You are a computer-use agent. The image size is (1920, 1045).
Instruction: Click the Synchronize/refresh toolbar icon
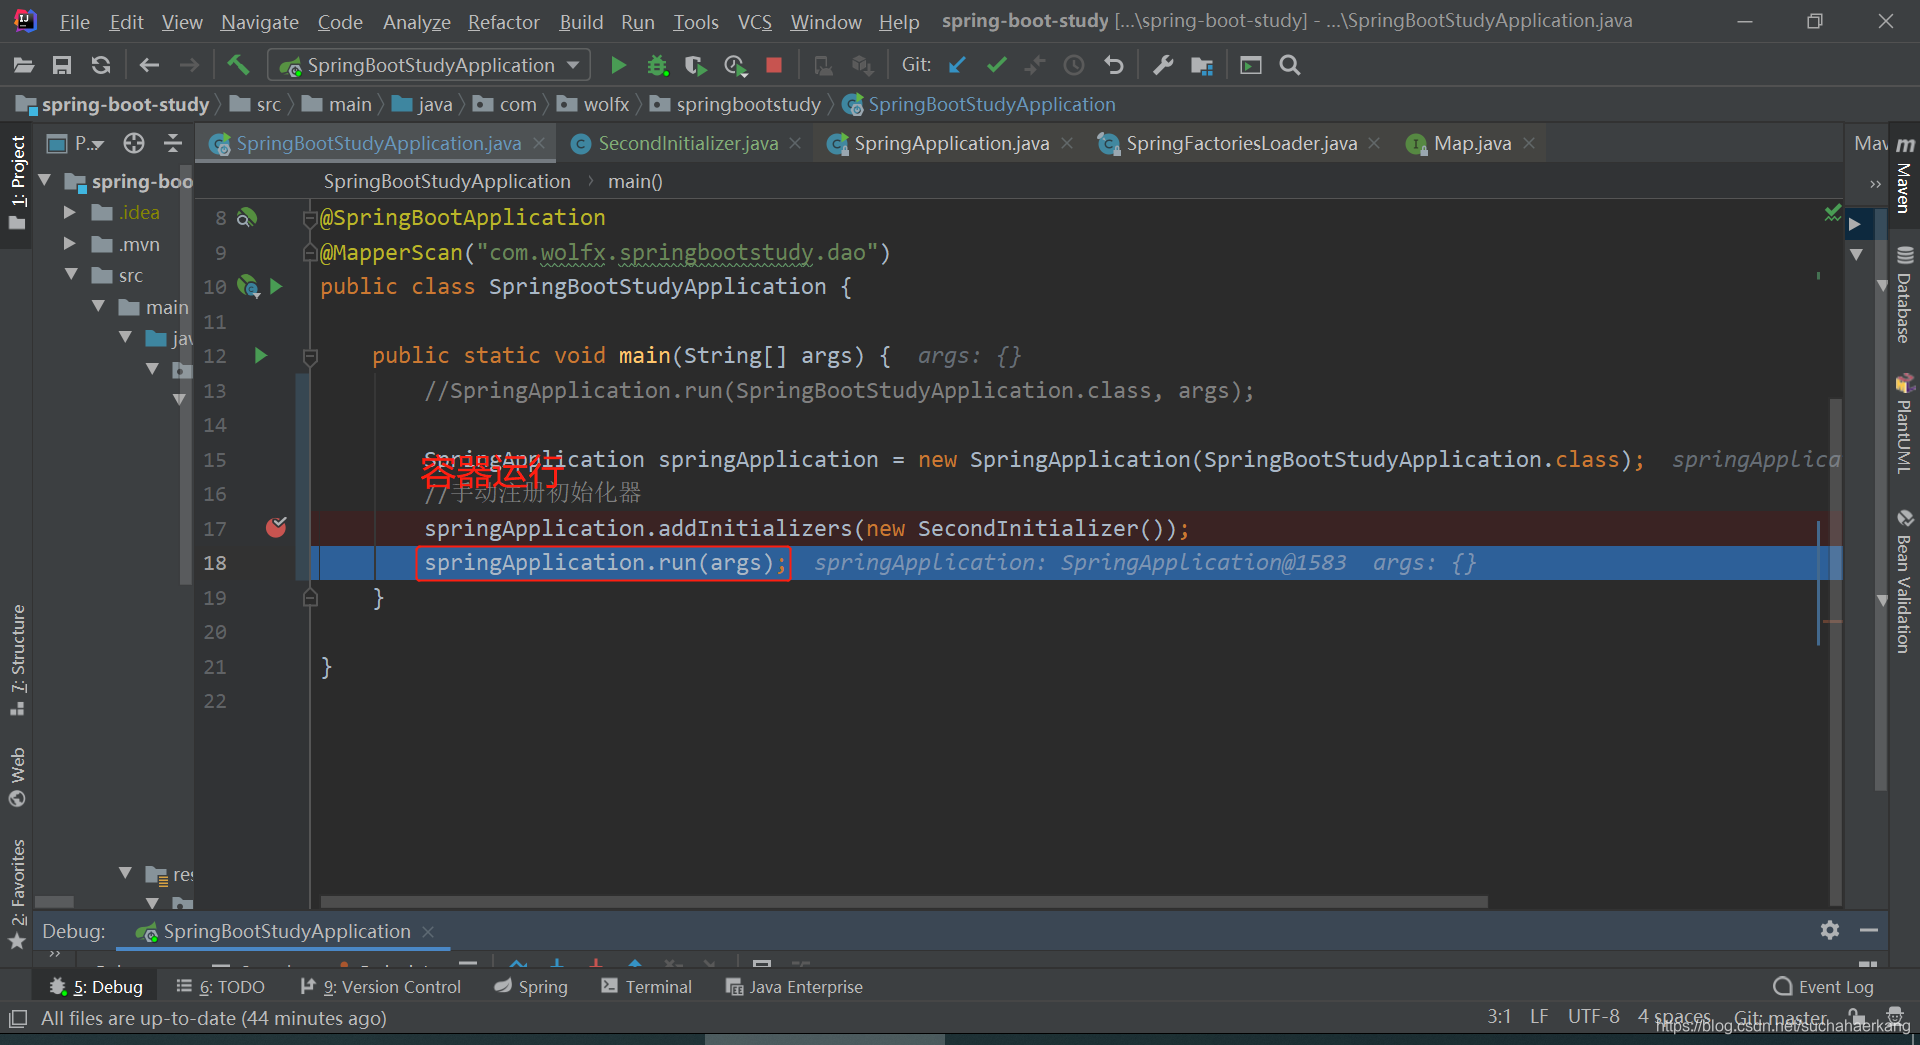[x=101, y=65]
